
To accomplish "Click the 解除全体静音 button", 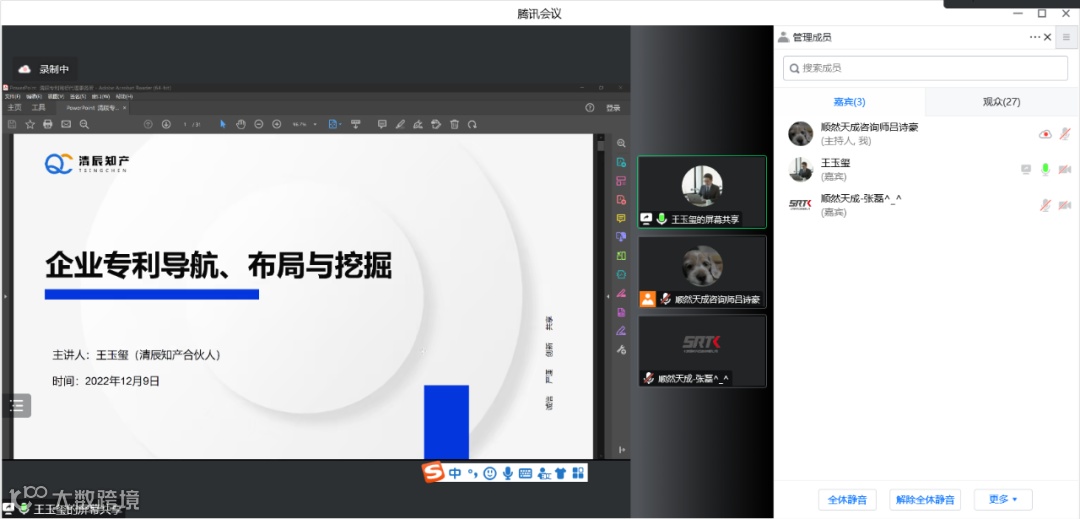I will coord(925,500).
